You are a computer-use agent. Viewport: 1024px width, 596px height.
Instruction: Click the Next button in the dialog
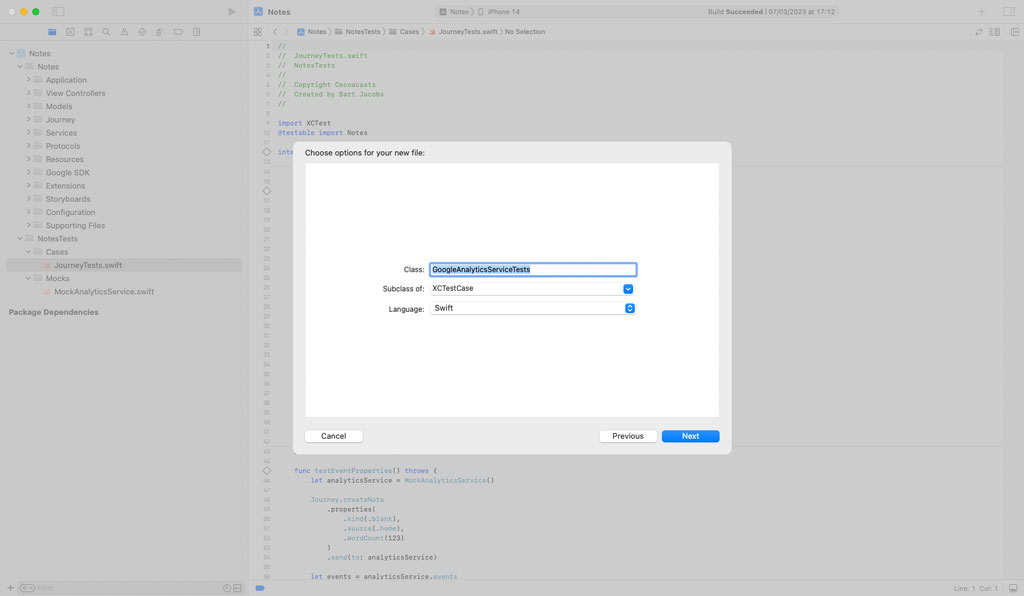click(690, 436)
